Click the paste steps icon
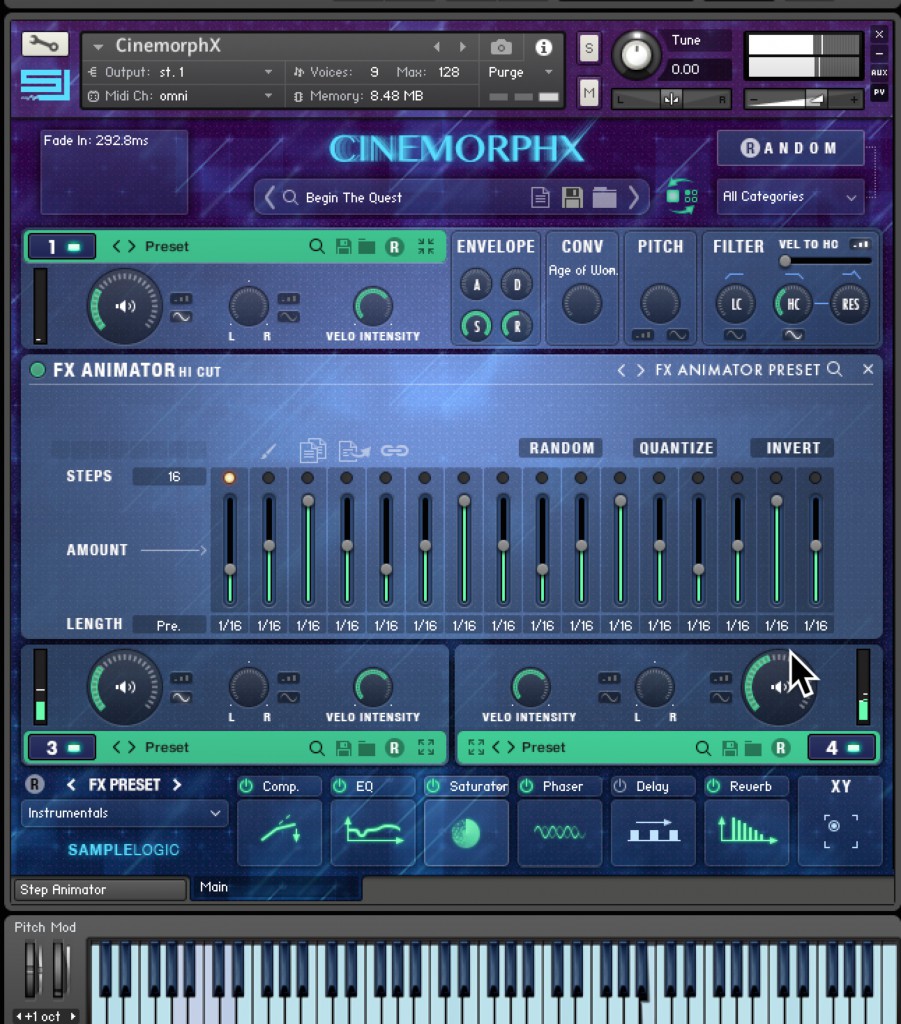 (355, 450)
